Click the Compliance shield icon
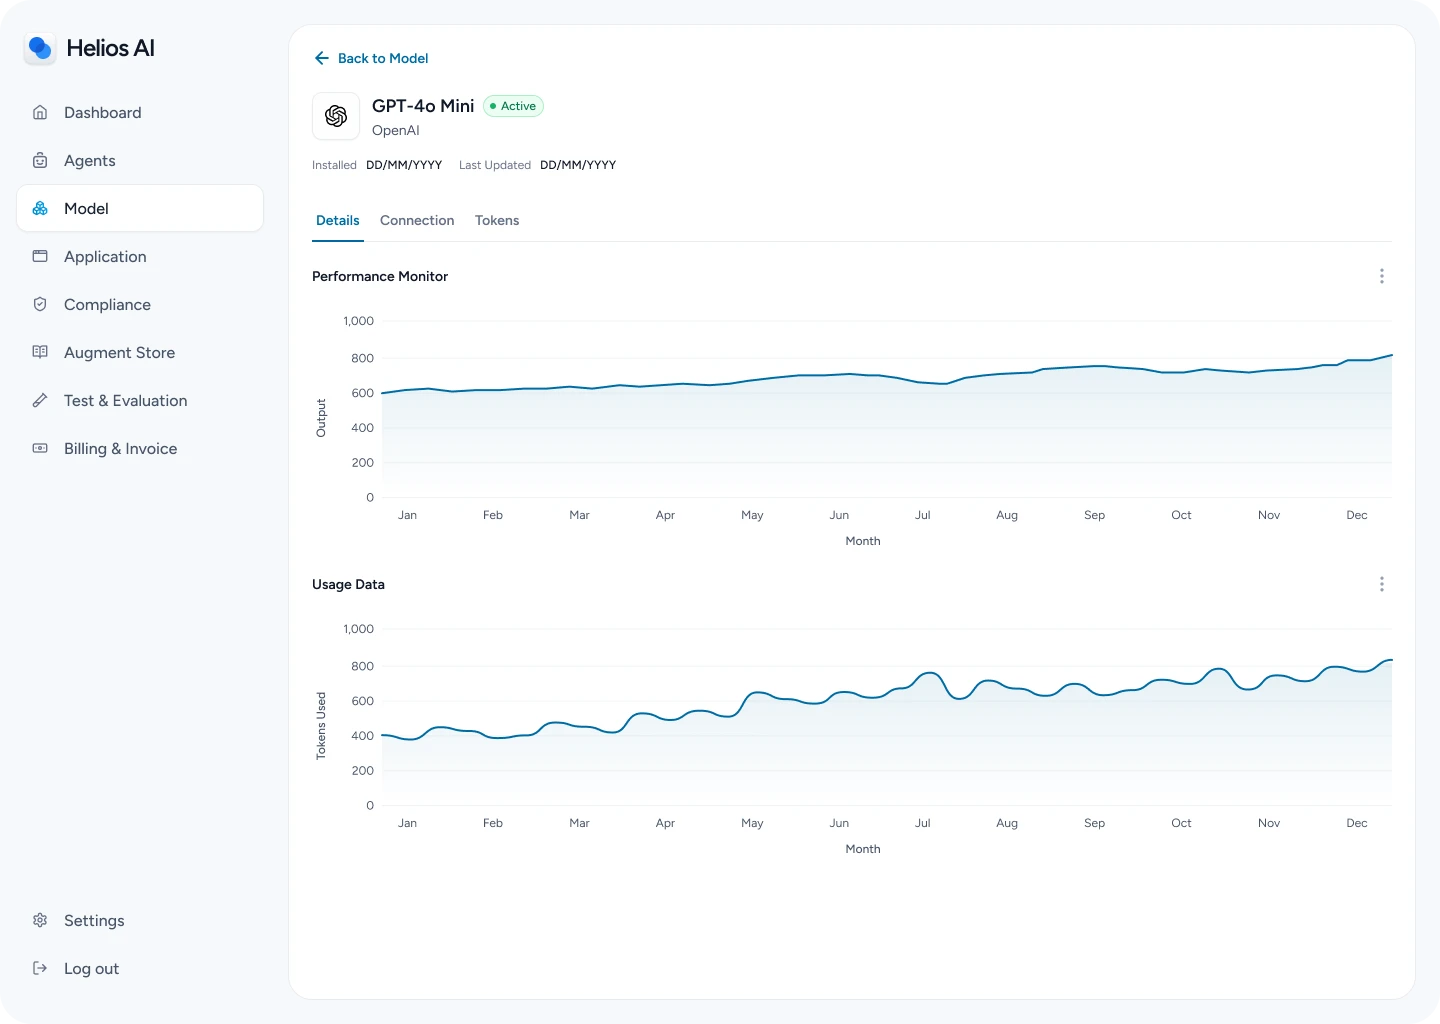Image resolution: width=1440 pixels, height=1024 pixels. 40,305
